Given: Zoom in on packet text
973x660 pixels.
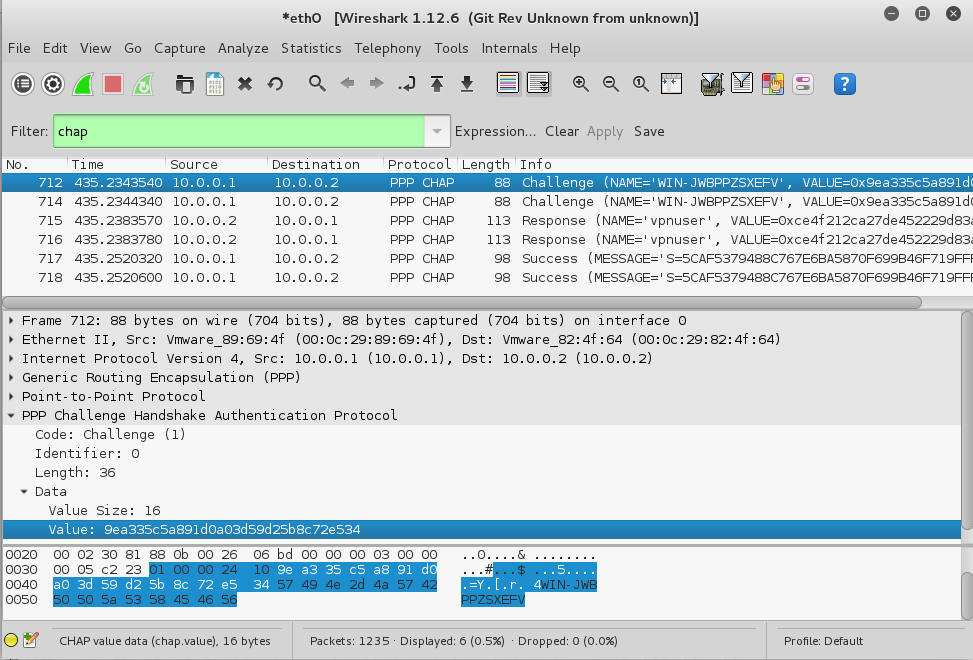Looking at the screenshot, I should pyautogui.click(x=580, y=84).
